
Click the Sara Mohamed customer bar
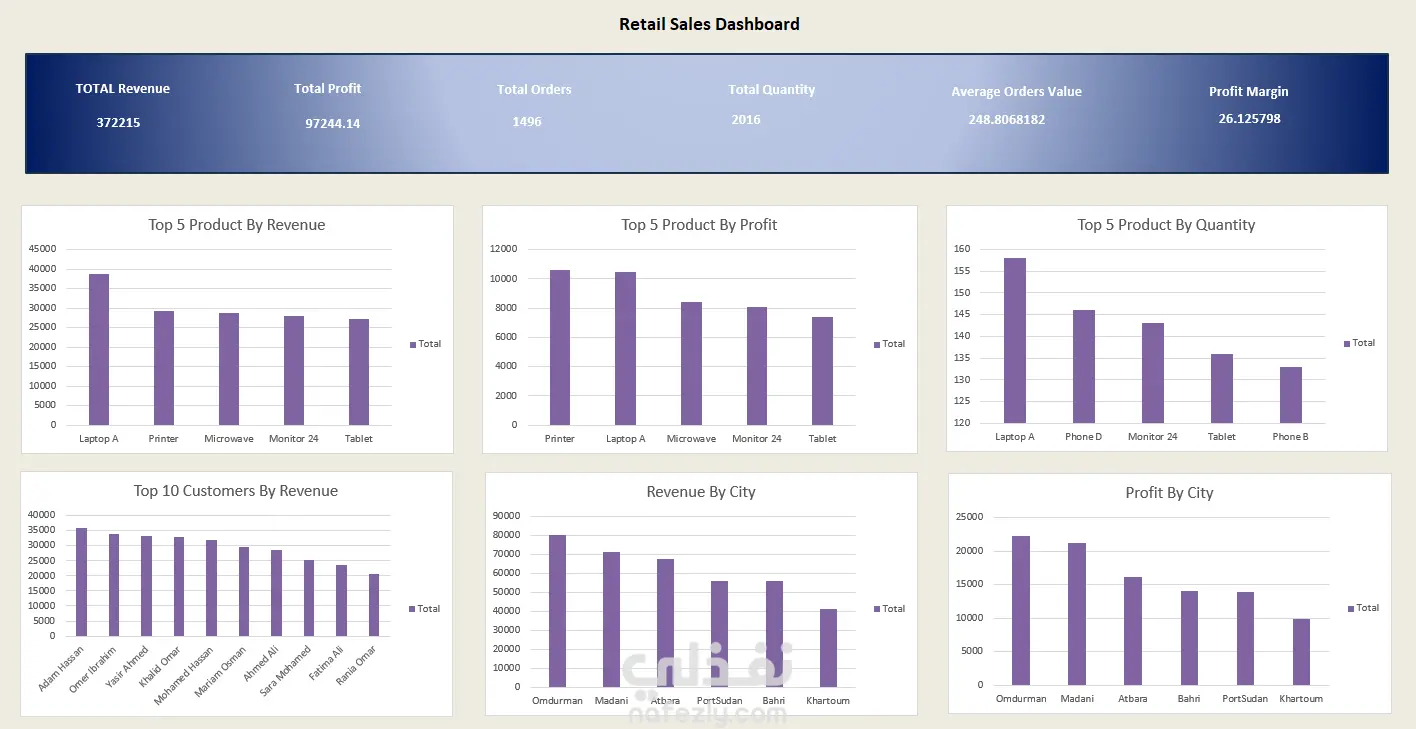point(309,598)
